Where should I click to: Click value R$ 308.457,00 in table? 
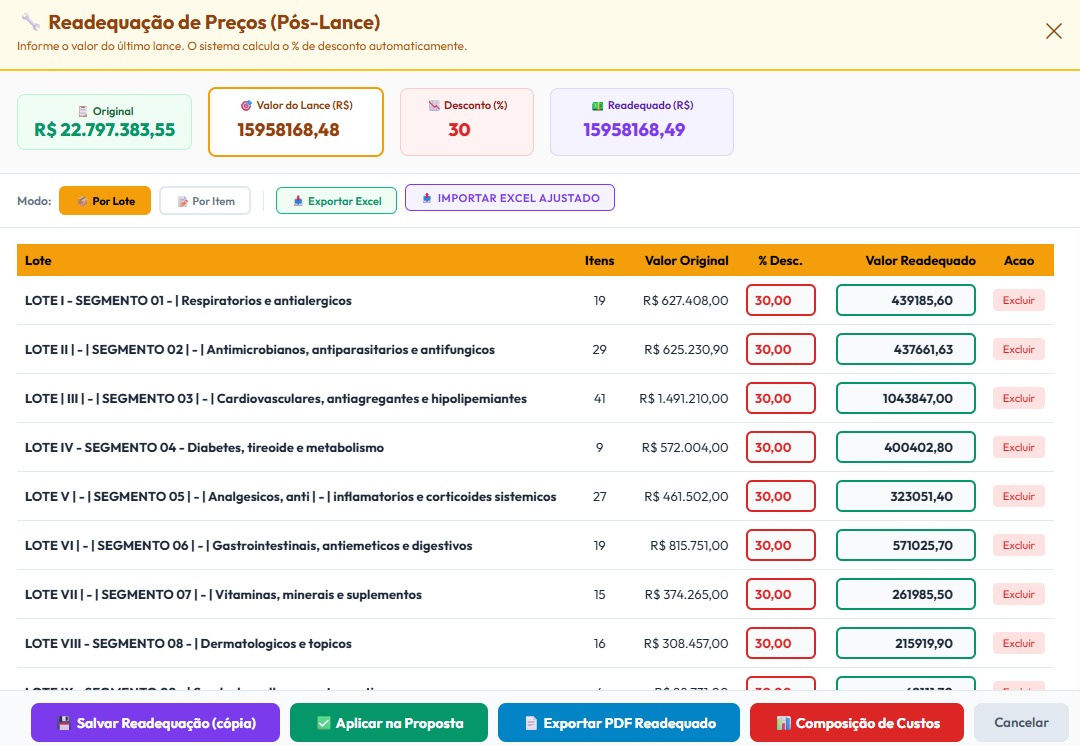(685, 643)
